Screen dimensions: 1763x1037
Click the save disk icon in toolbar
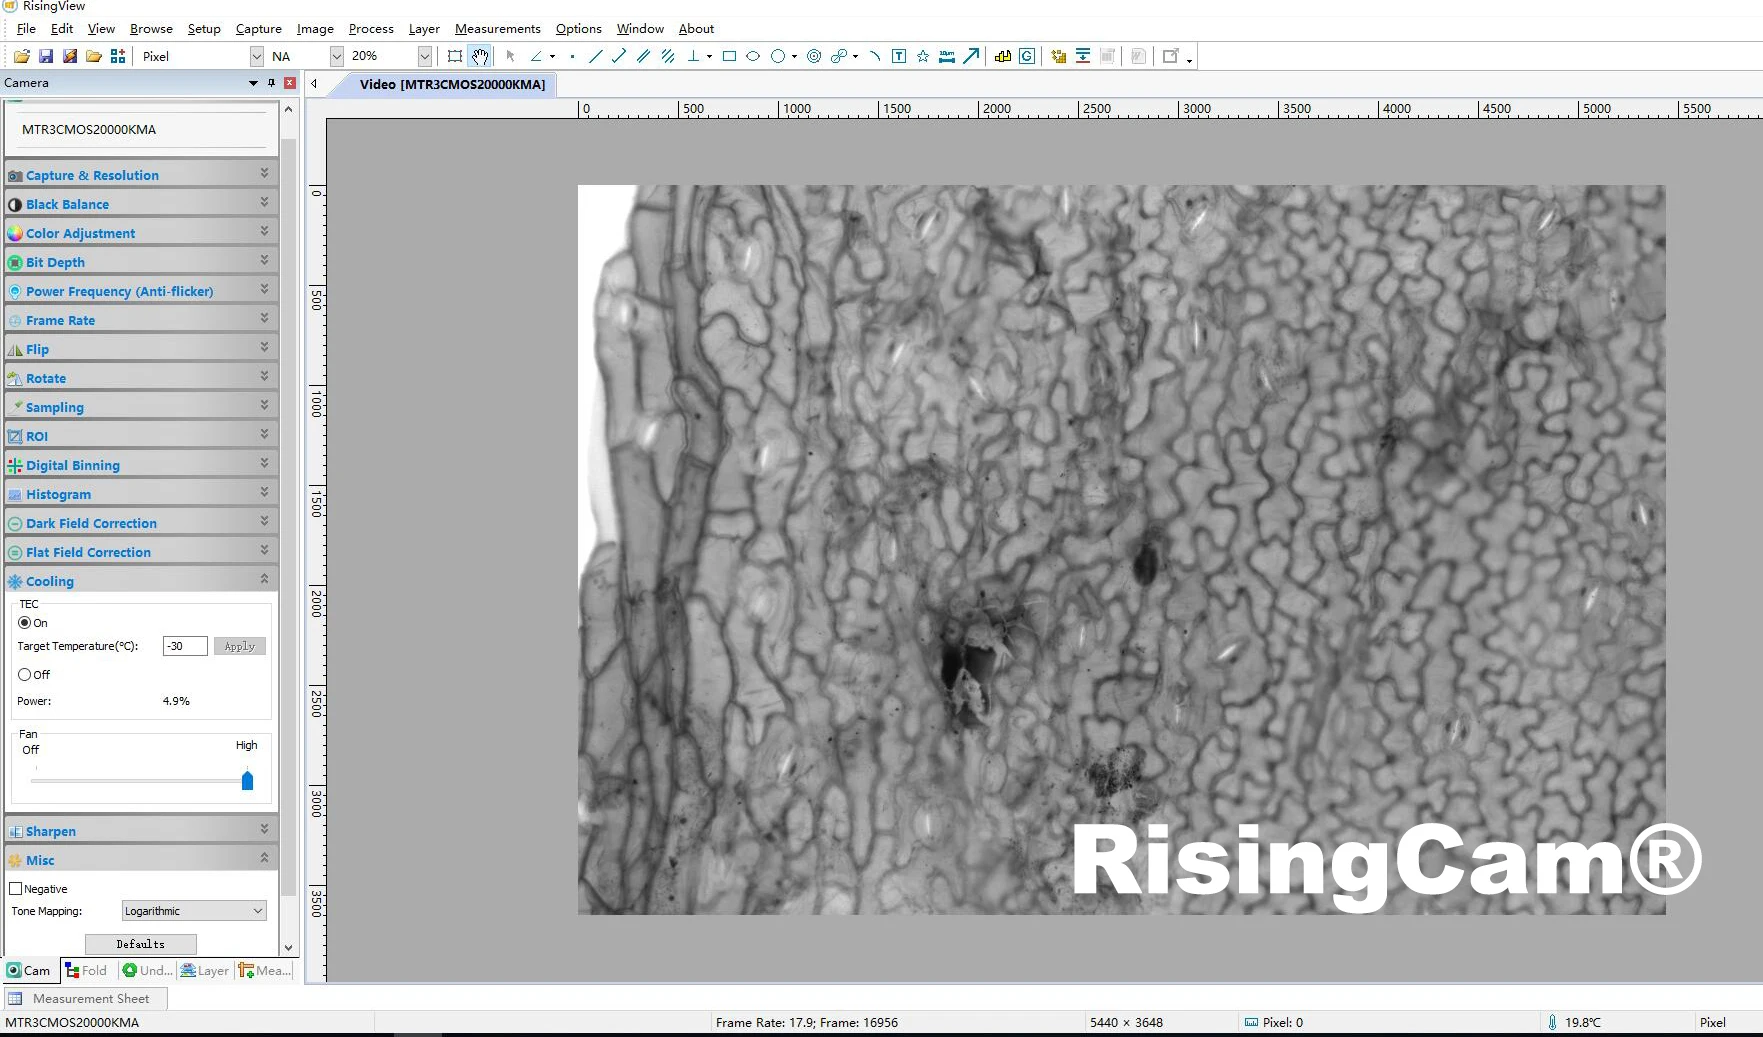46,56
